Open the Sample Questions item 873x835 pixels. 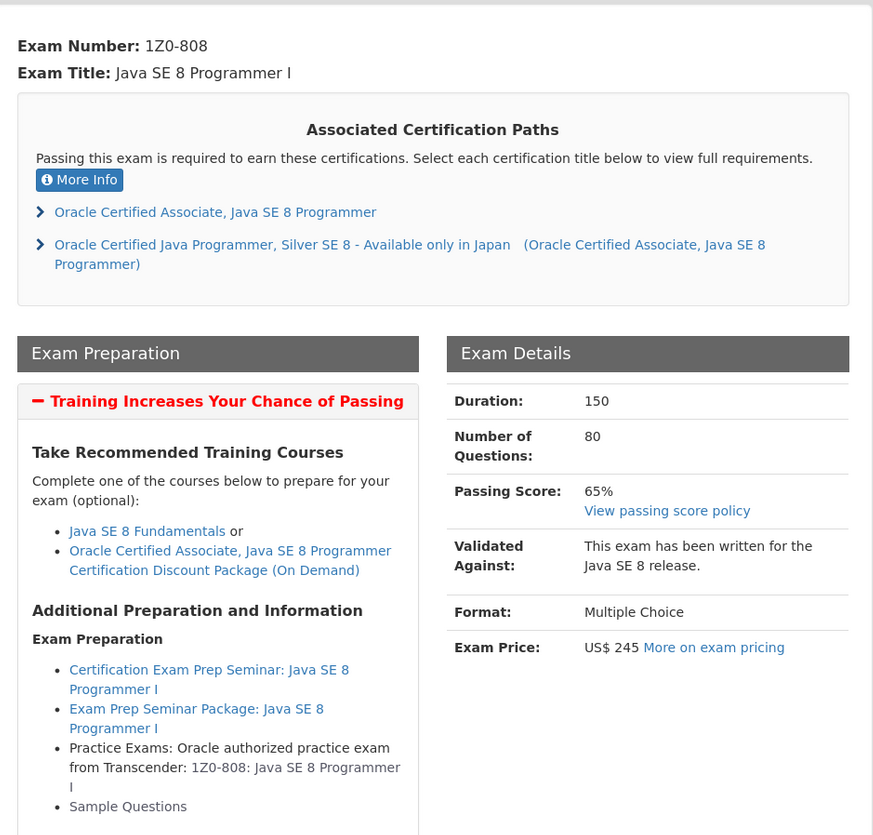point(127,807)
